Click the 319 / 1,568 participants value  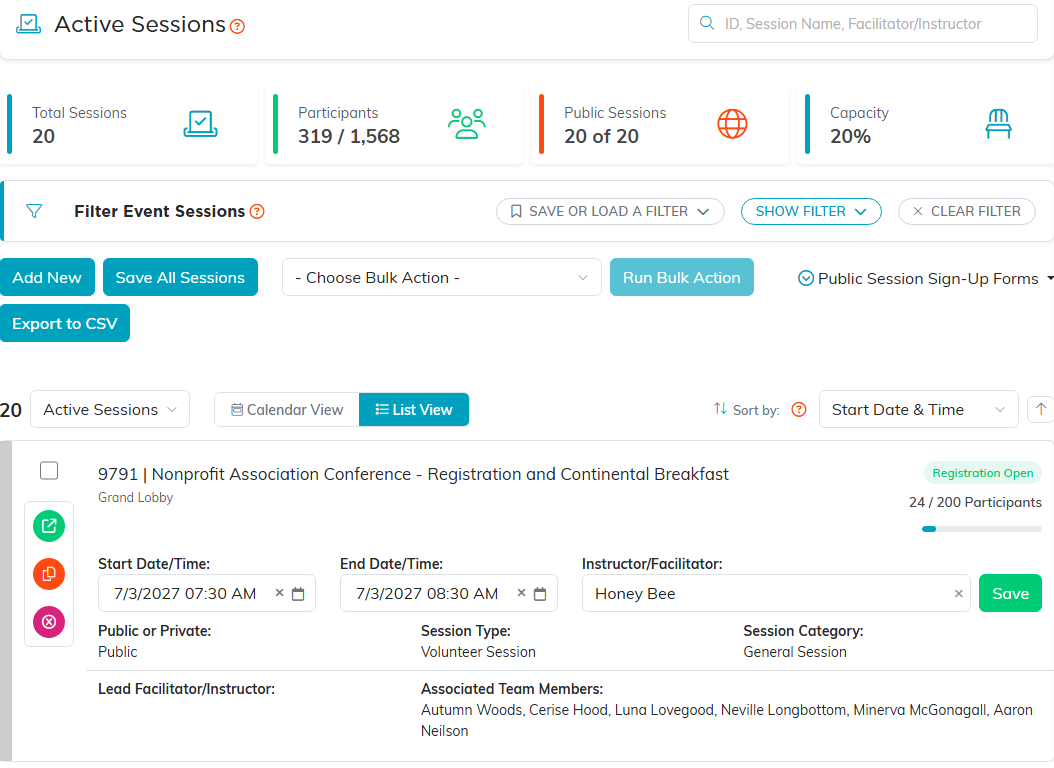point(349,136)
